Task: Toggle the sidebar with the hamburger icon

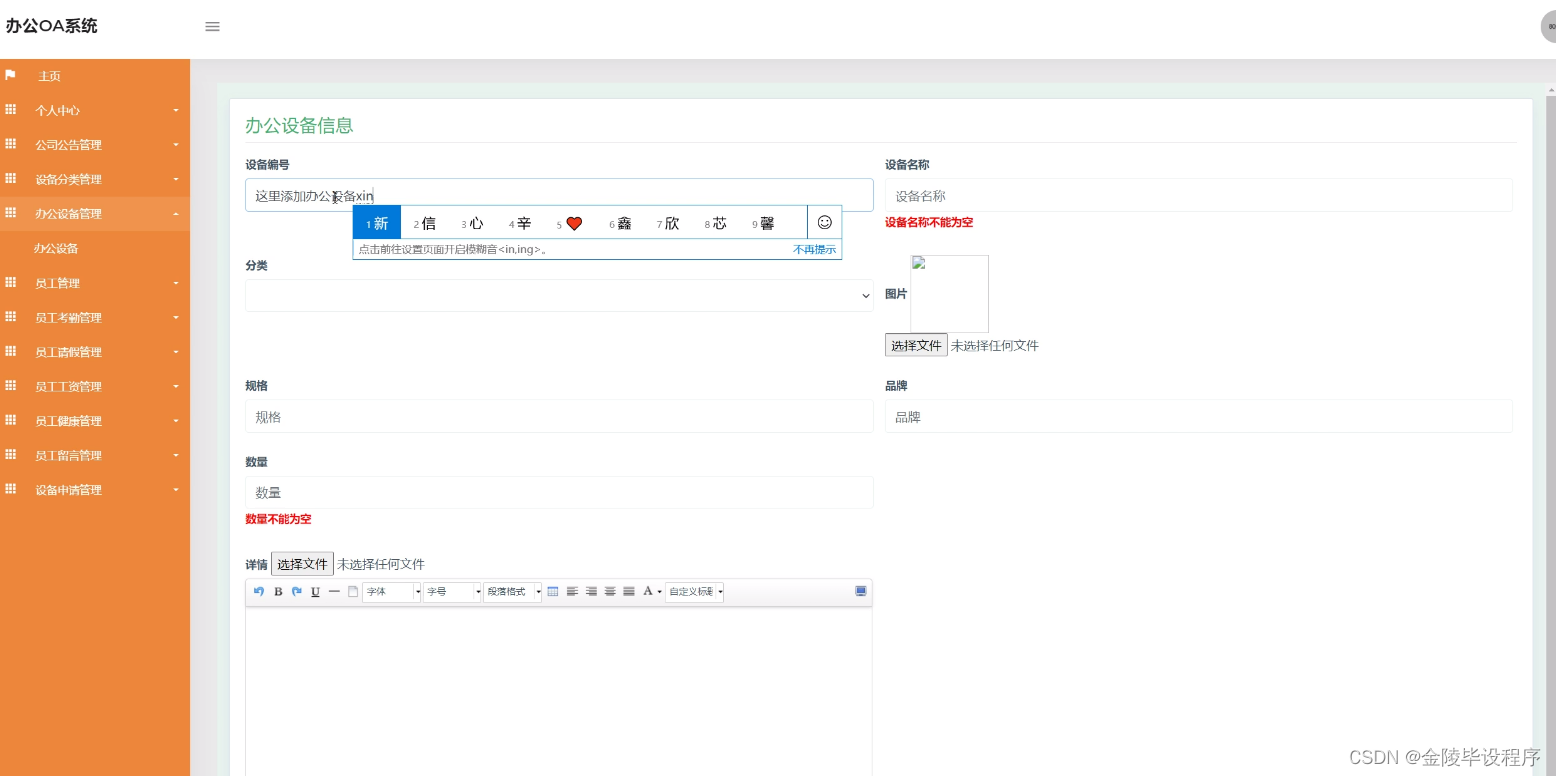Action: 212,27
